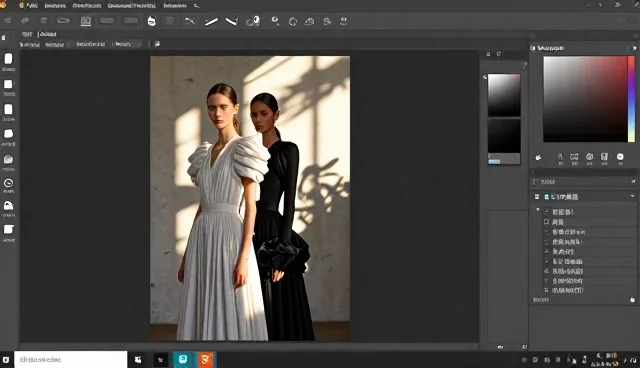The height and width of the screenshot is (368, 640).
Task: Open the Windows Start button
Action: point(6,359)
